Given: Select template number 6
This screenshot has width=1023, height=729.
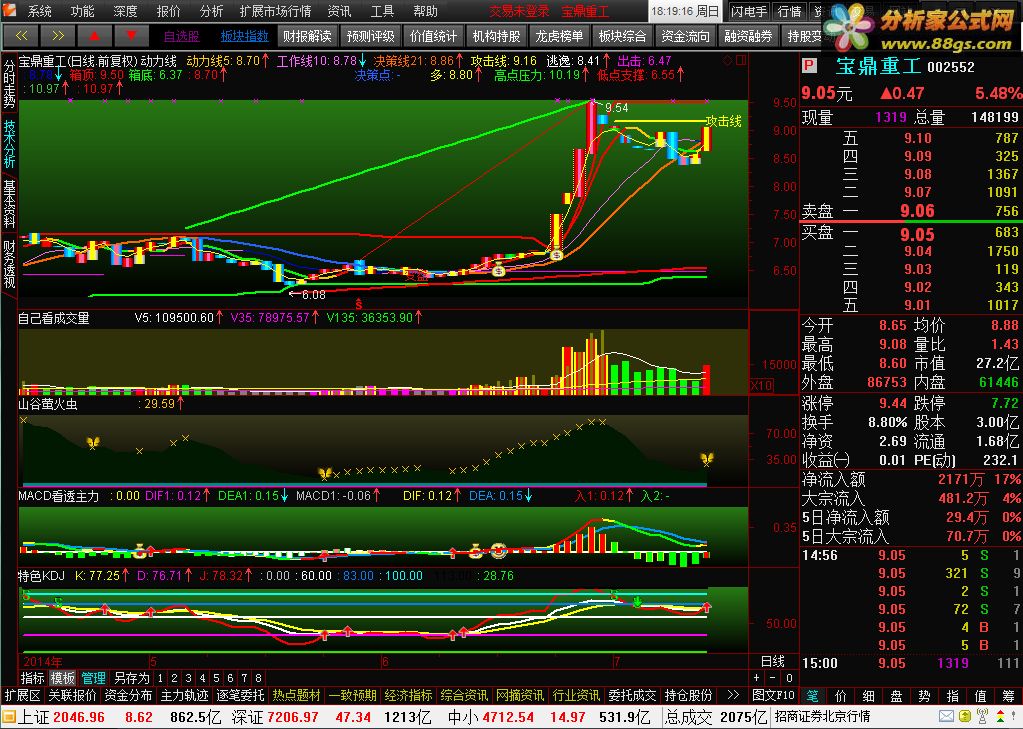Looking at the screenshot, I should click(x=230, y=678).
